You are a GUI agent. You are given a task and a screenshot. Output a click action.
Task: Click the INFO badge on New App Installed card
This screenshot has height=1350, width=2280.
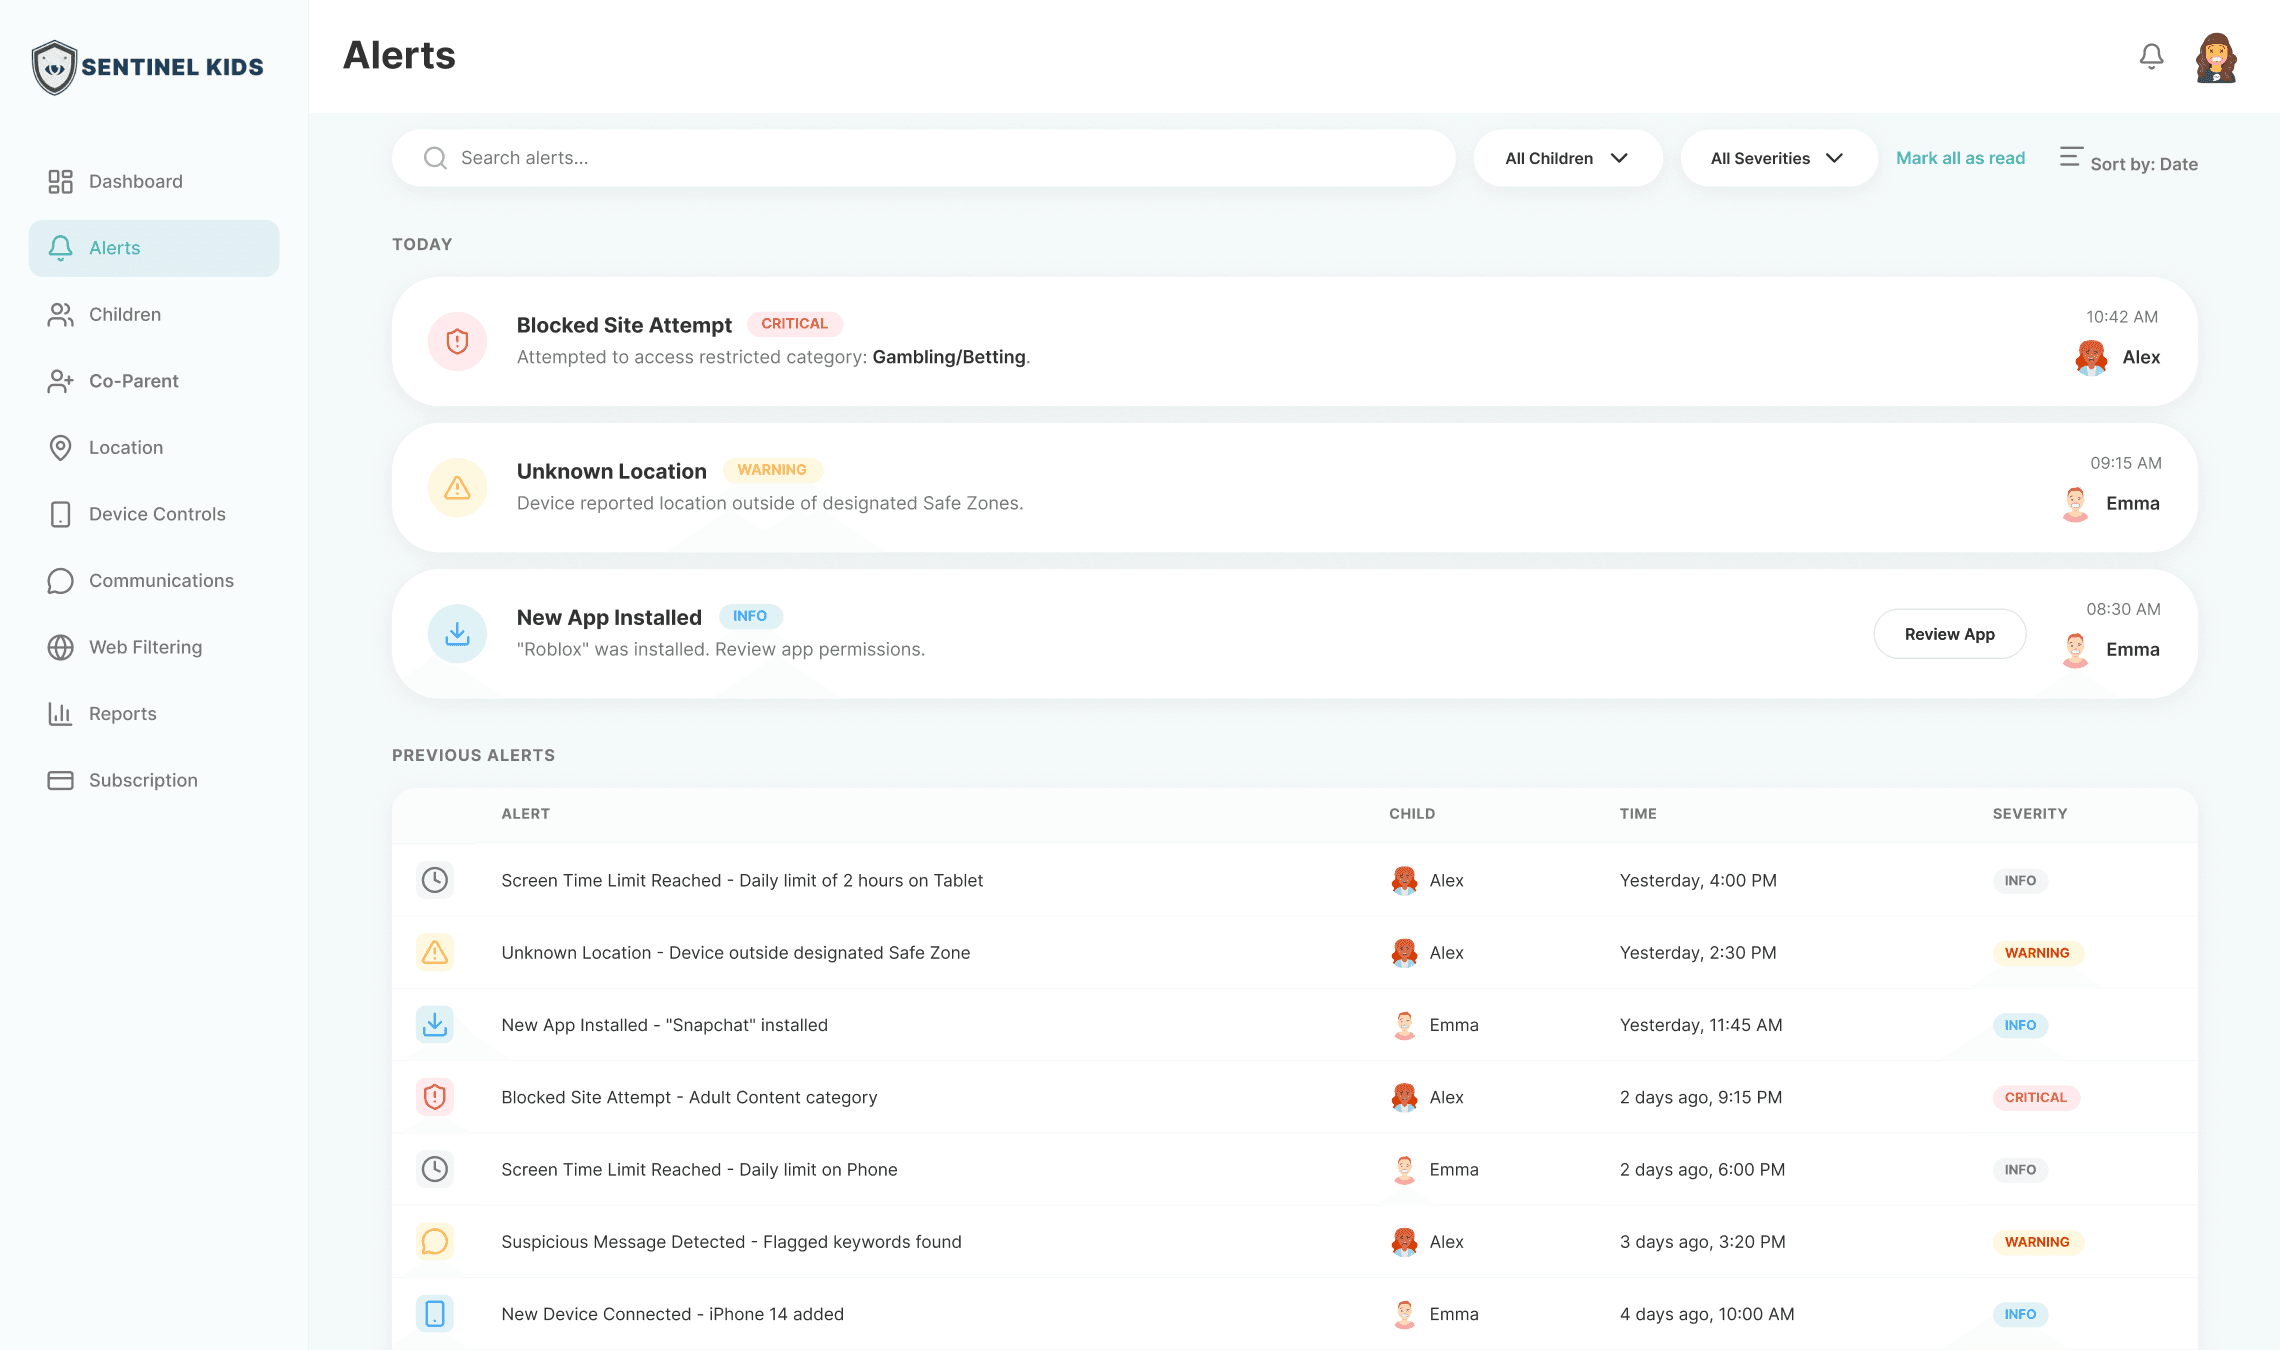click(x=750, y=616)
